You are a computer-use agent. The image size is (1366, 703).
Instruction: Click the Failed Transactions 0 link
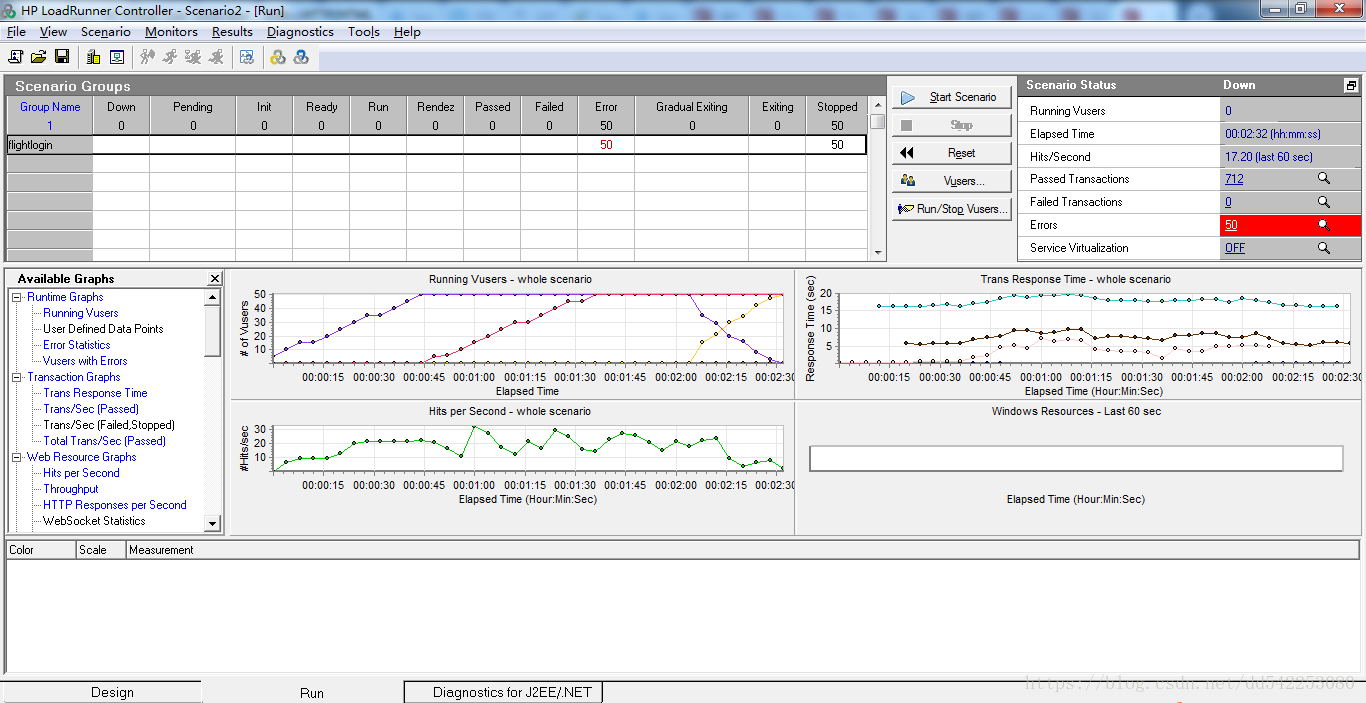coord(1228,202)
